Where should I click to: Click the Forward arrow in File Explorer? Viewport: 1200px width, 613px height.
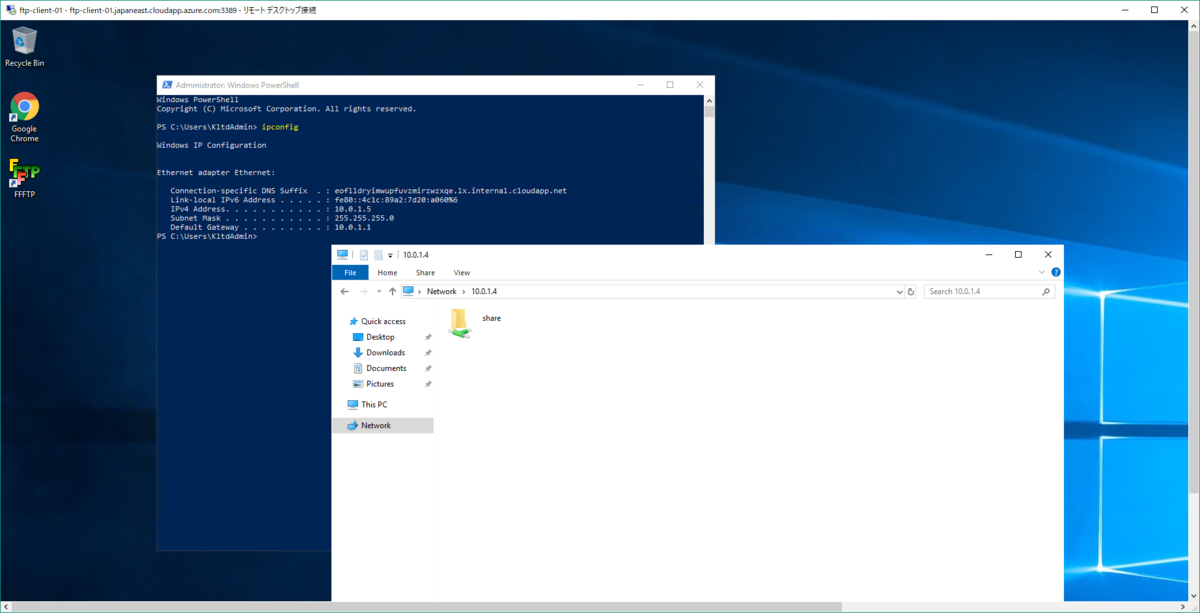point(362,291)
